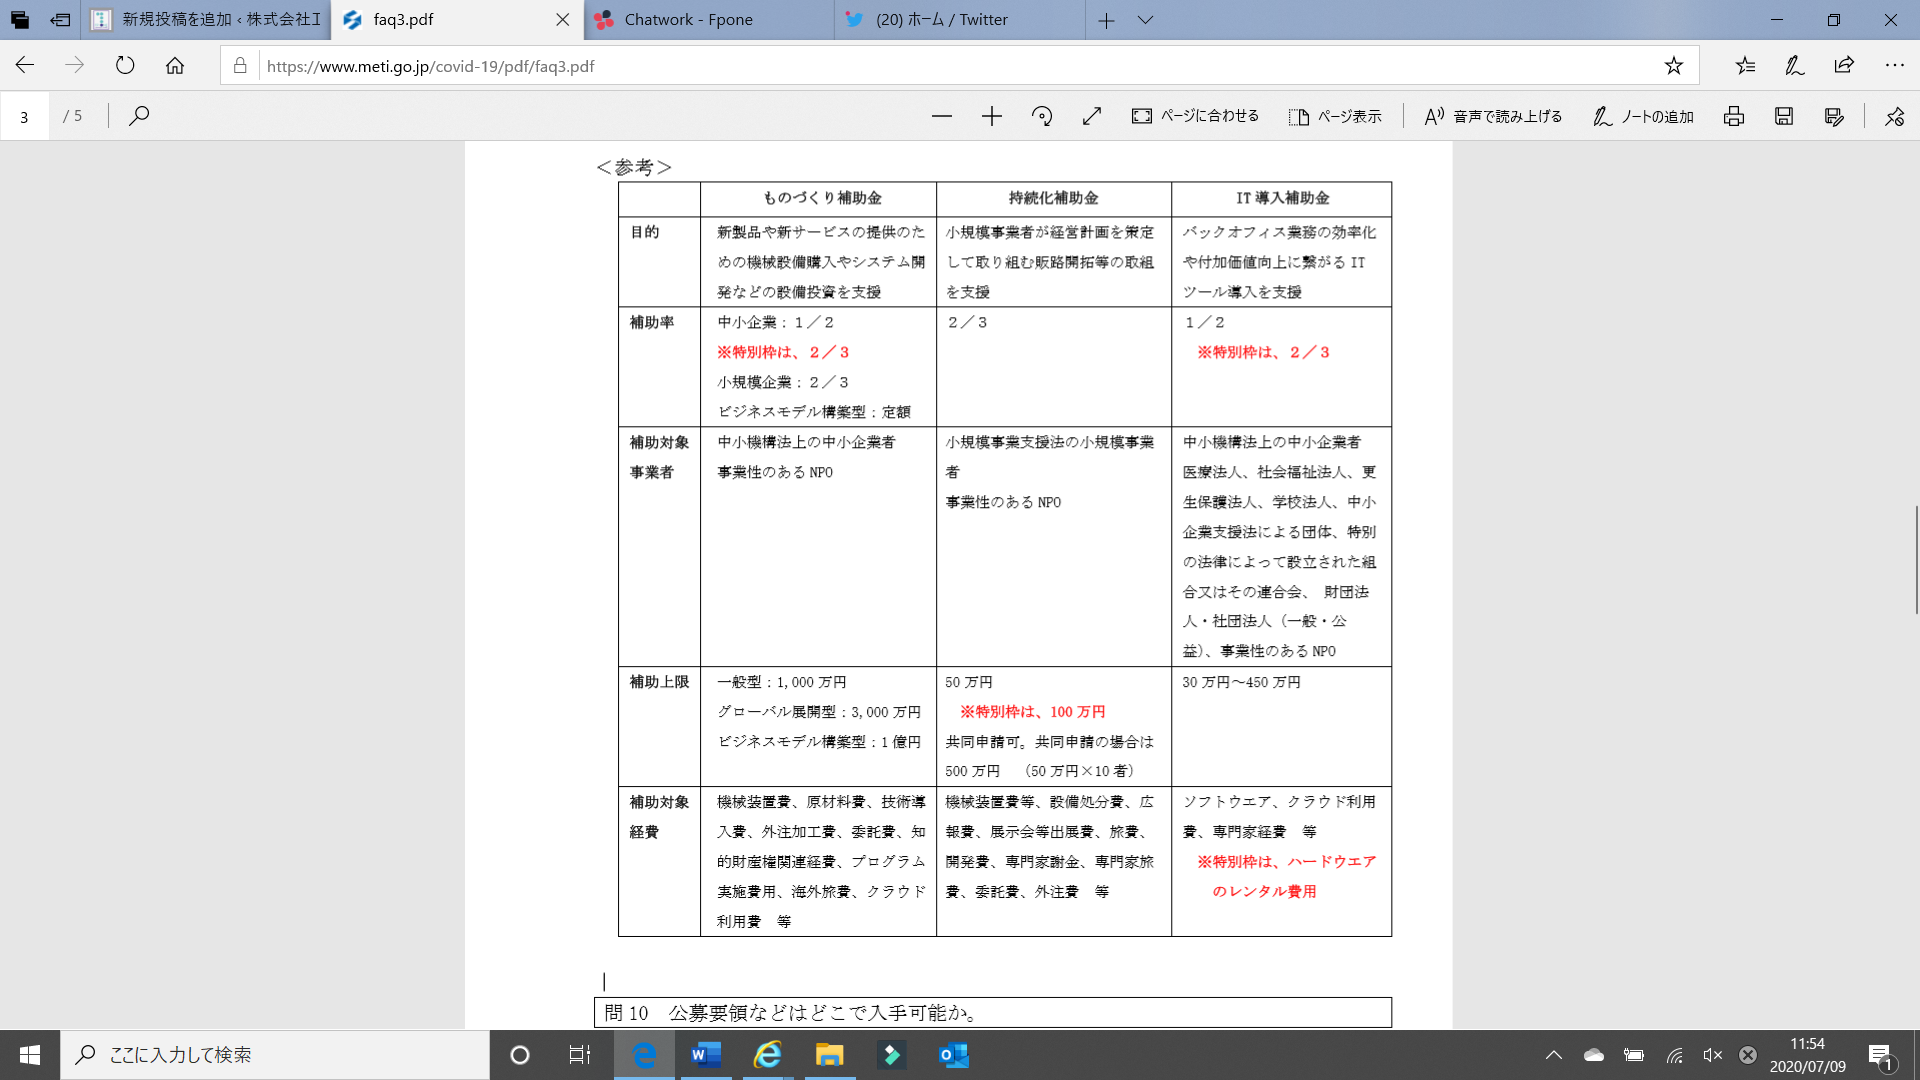The height and width of the screenshot is (1080, 1920).
Task: Click the 補助率 row label
Action: click(652, 322)
